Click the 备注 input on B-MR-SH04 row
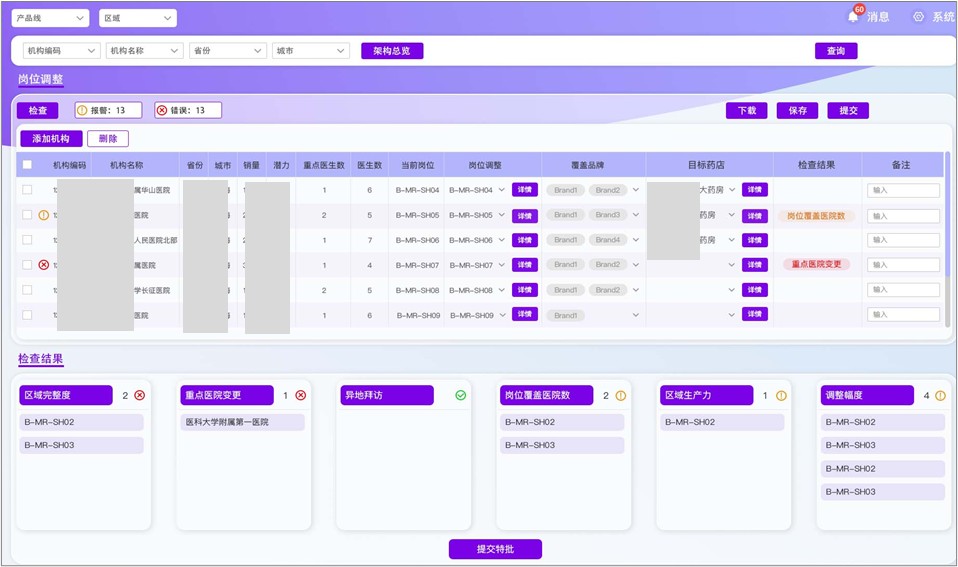The height and width of the screenshot is (567, 958). (x=903, y=190)
